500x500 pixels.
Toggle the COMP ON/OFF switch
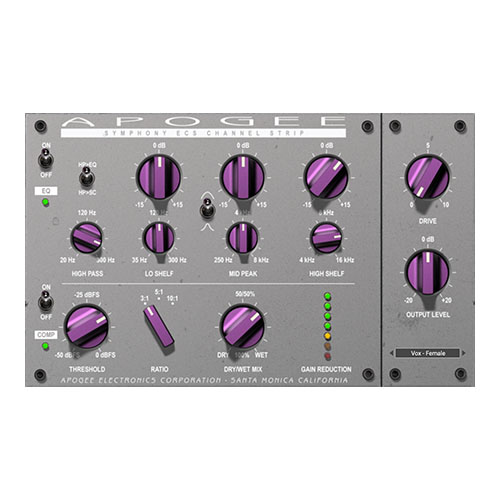pos(46,301)
